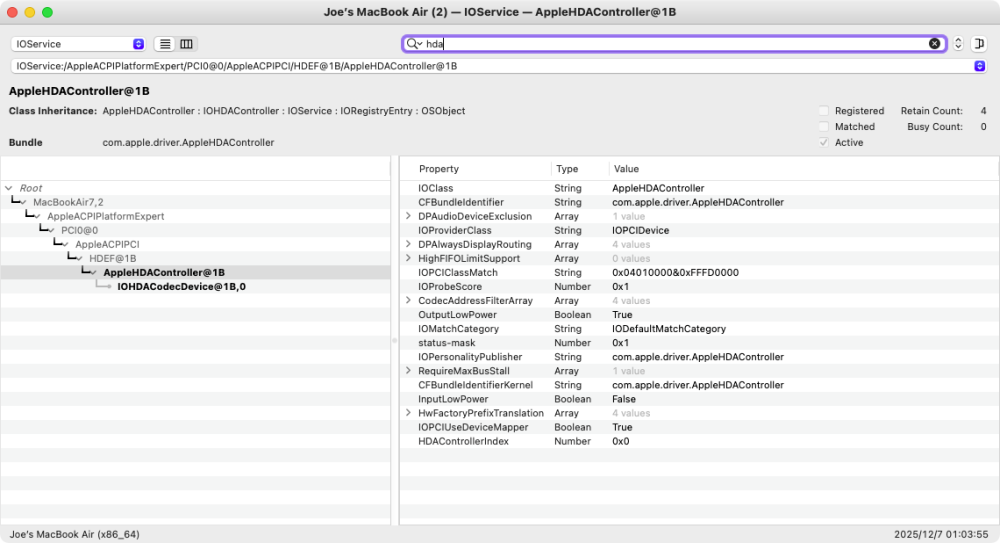Open the registry path dropdown arrow
The height and width of the screenshot is (543, 1000).
(x=980, y=66)
